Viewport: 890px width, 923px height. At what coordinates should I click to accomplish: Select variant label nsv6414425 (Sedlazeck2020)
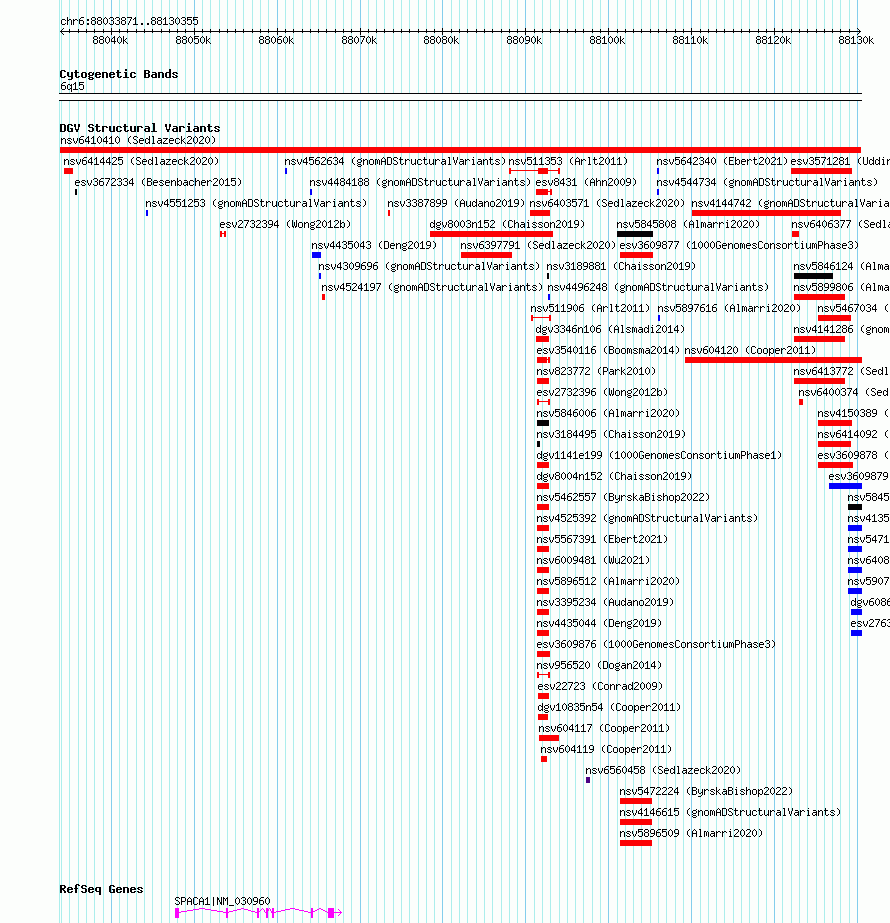pos(141,161)
